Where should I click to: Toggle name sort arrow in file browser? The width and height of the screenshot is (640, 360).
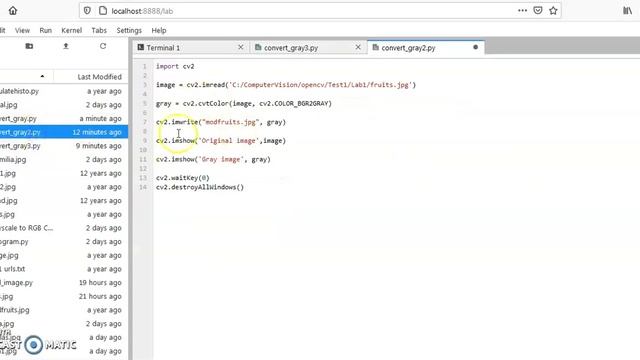(x=42, y=76)
